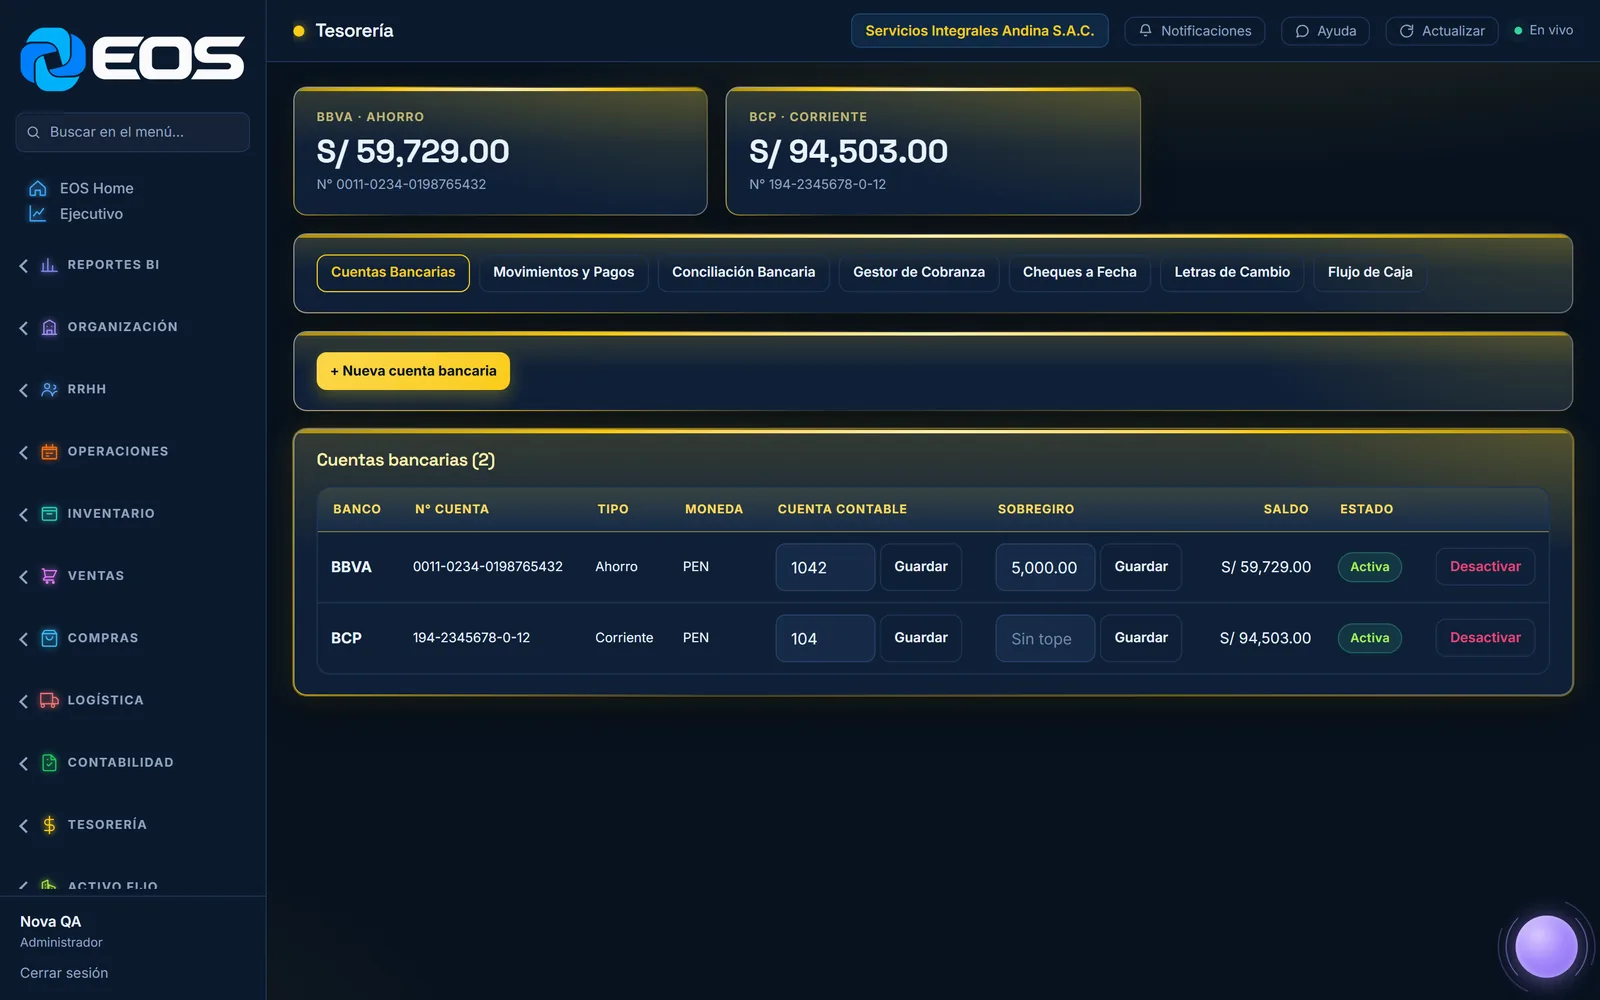Expand the Organización section chevron
The height and width of the screenshot is (1000, 1600).
pos(24,328)
